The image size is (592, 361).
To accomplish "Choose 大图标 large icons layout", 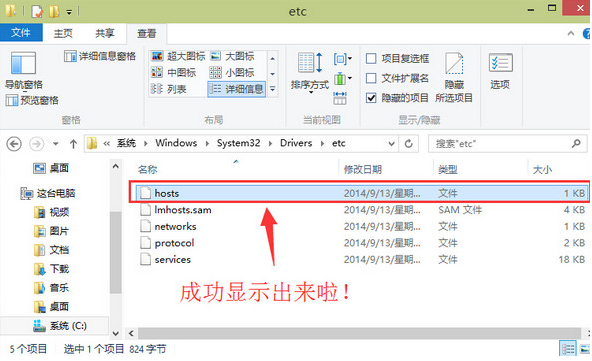I will (233, 56).
